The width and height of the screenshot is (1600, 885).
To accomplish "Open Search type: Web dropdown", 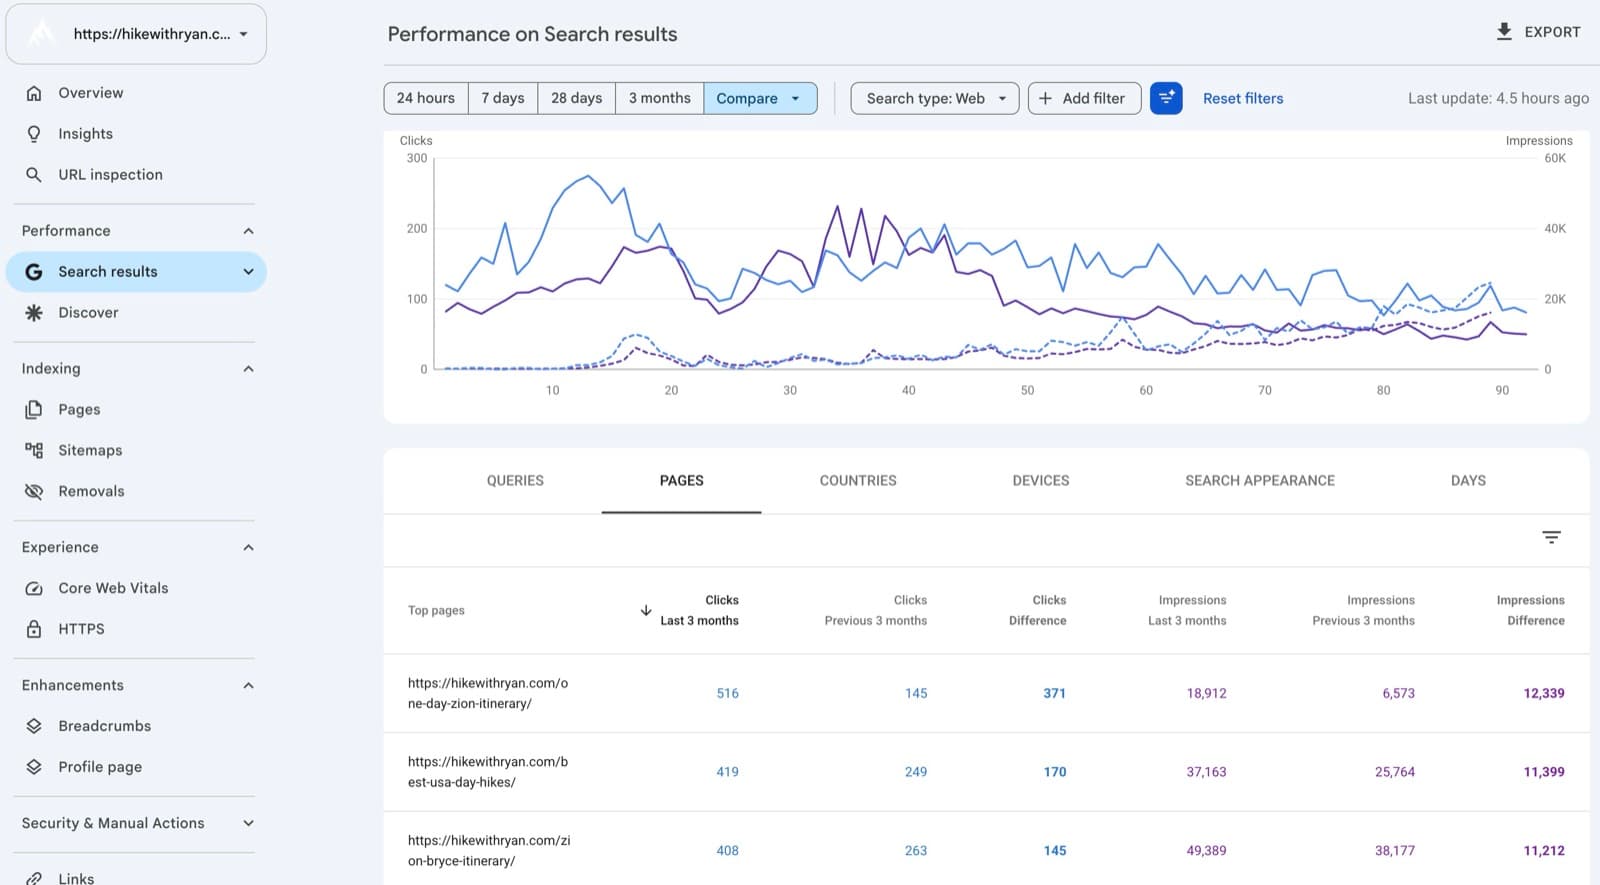I will coord(935,98).
